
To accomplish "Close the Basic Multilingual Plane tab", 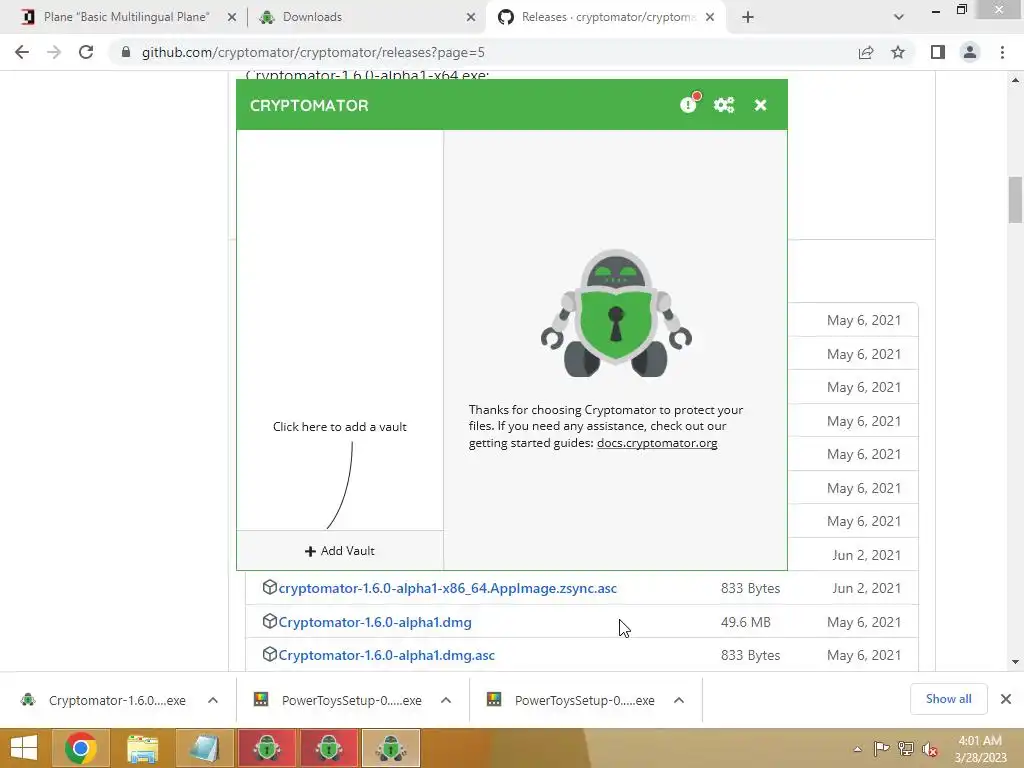I will coord(232,18).
